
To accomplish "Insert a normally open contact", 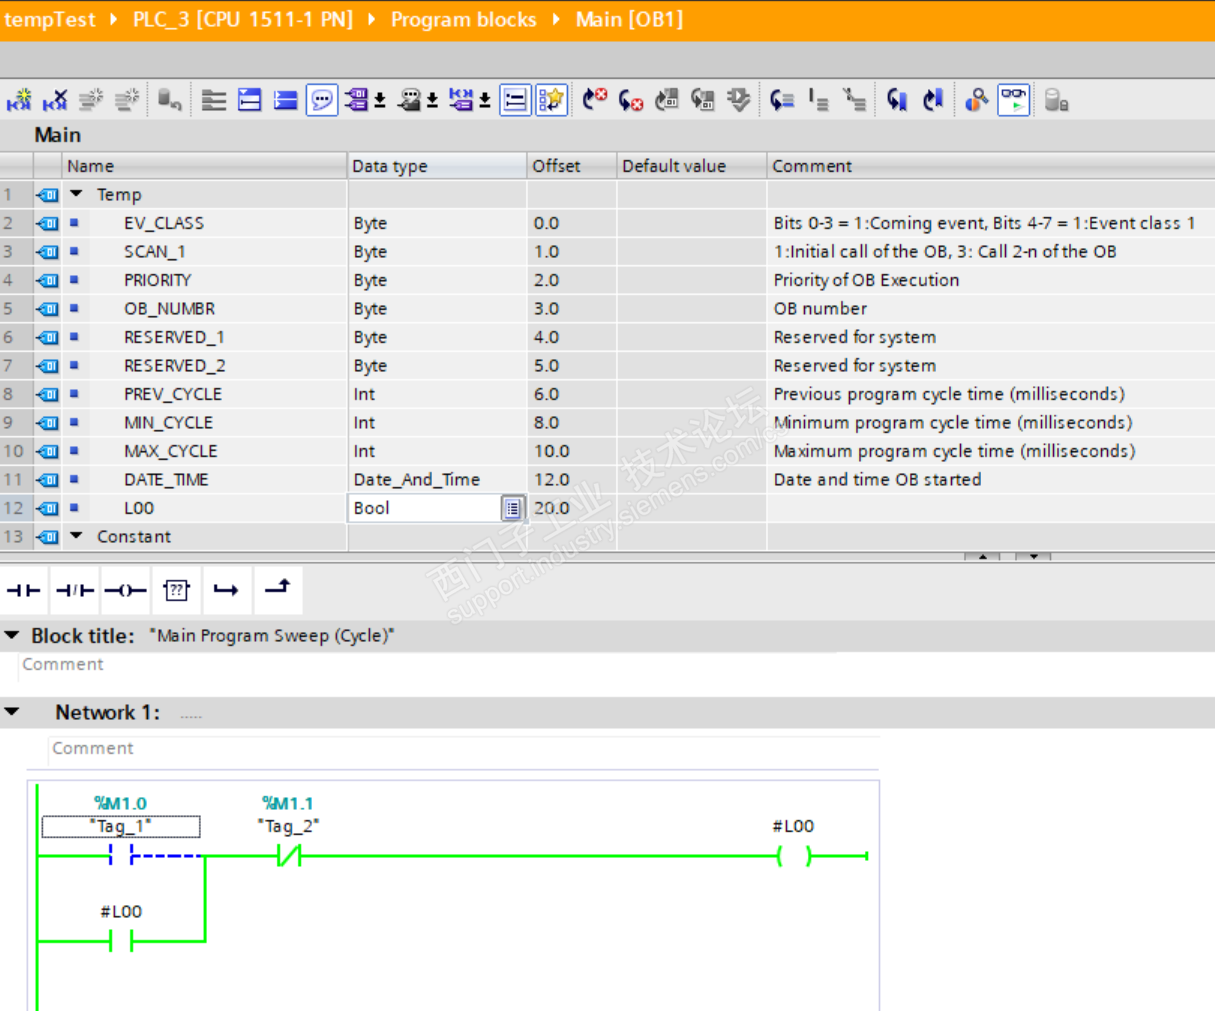I will [23, 590].
